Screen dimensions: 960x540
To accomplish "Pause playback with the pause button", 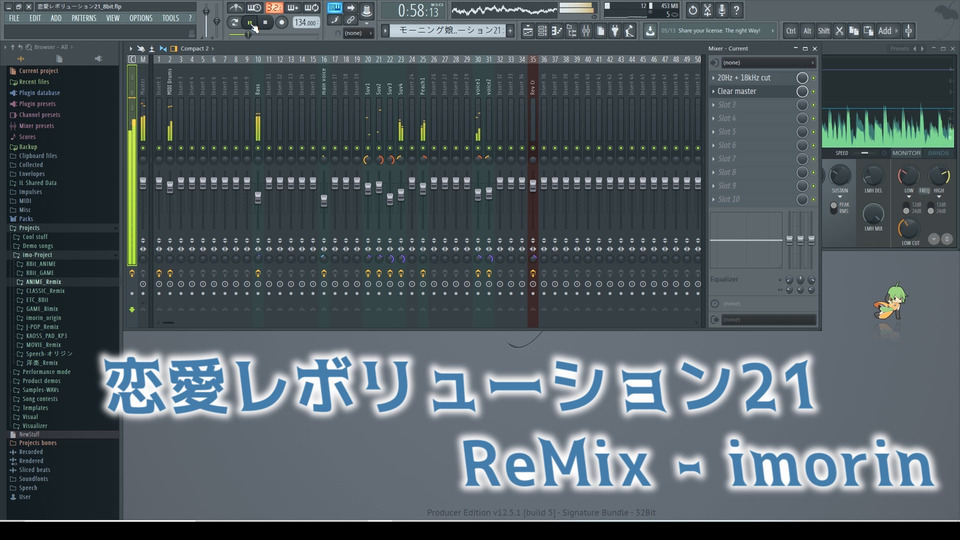I will (x=249, y=23).
